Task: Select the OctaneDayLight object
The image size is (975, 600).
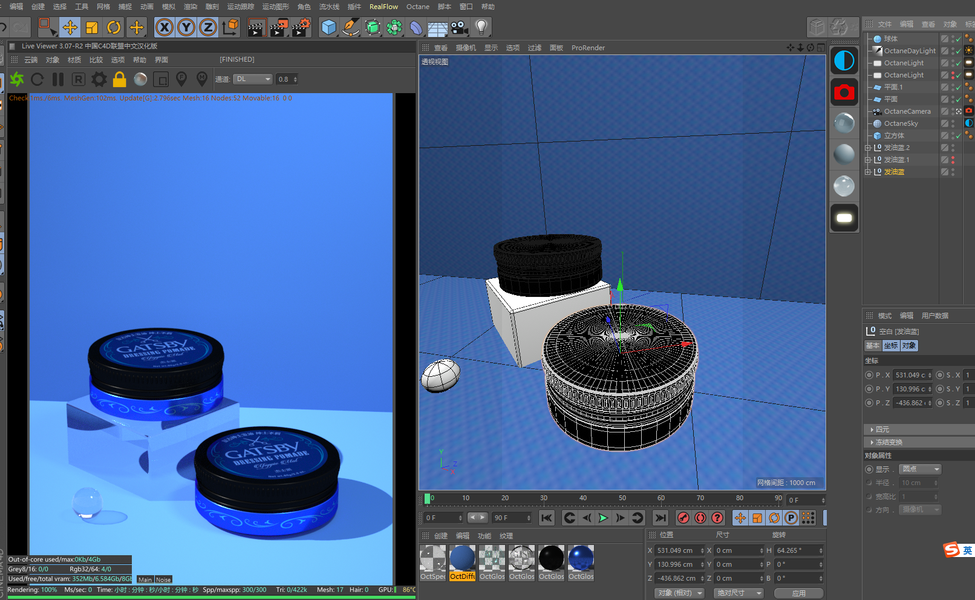Action: point(910,51)
